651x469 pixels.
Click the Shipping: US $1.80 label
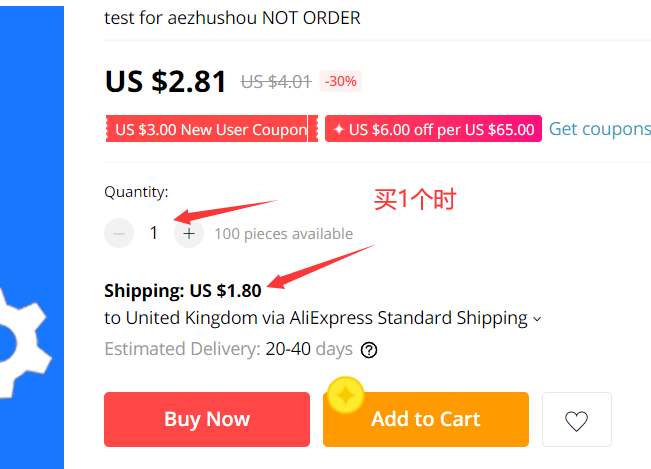pos(183,291)
